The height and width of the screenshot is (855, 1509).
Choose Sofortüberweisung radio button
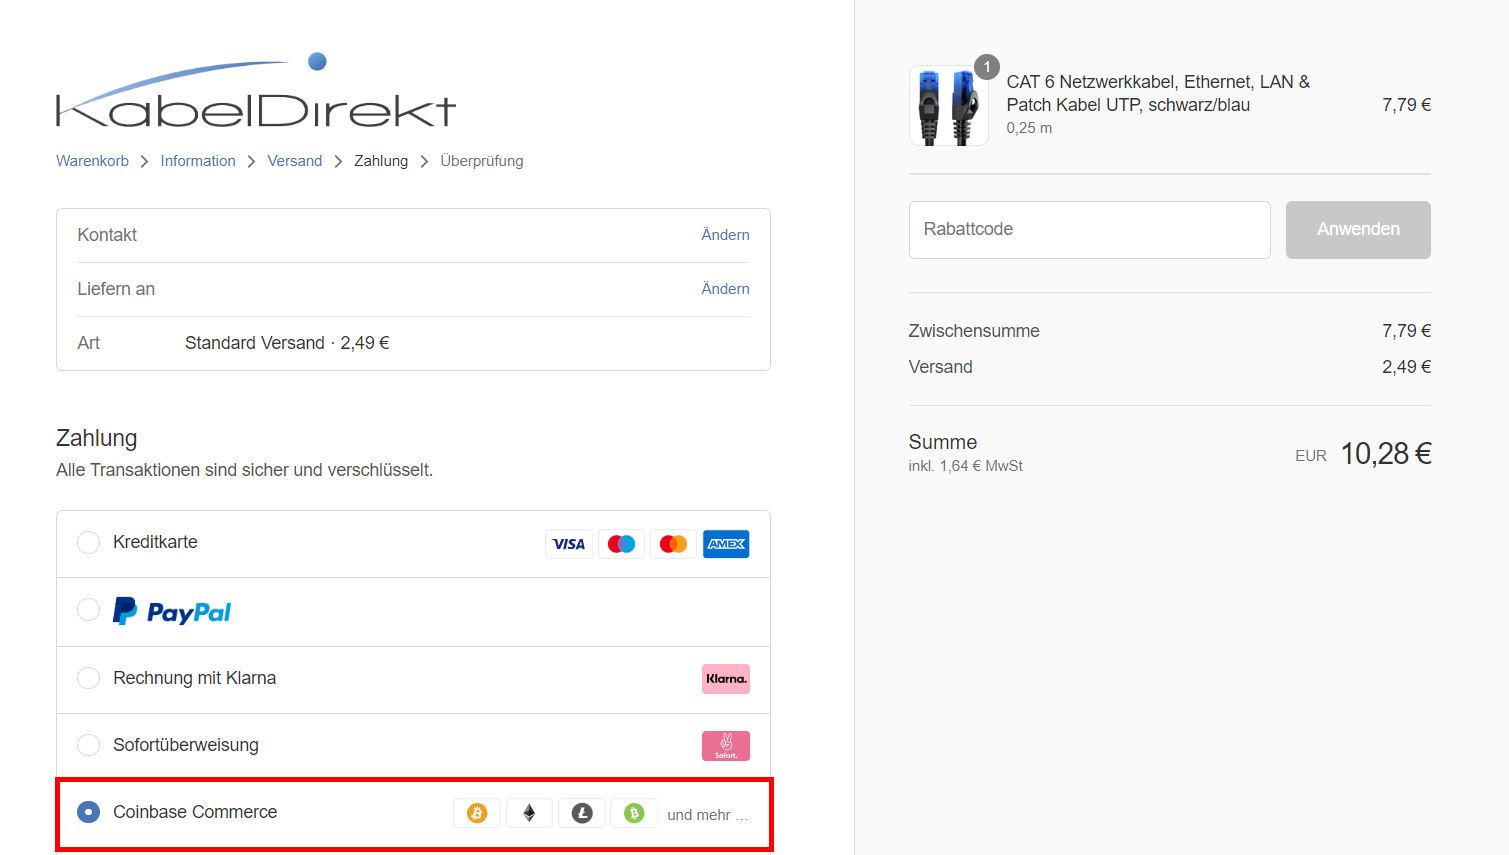coord(89,745)
